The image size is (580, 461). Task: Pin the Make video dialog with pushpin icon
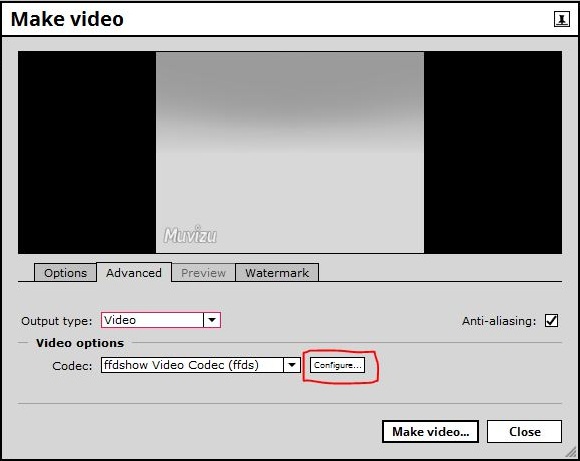562,19
